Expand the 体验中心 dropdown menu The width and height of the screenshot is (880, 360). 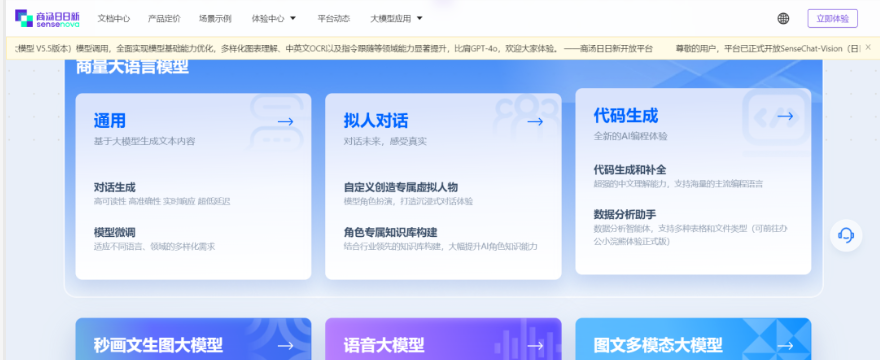point(274,19)
